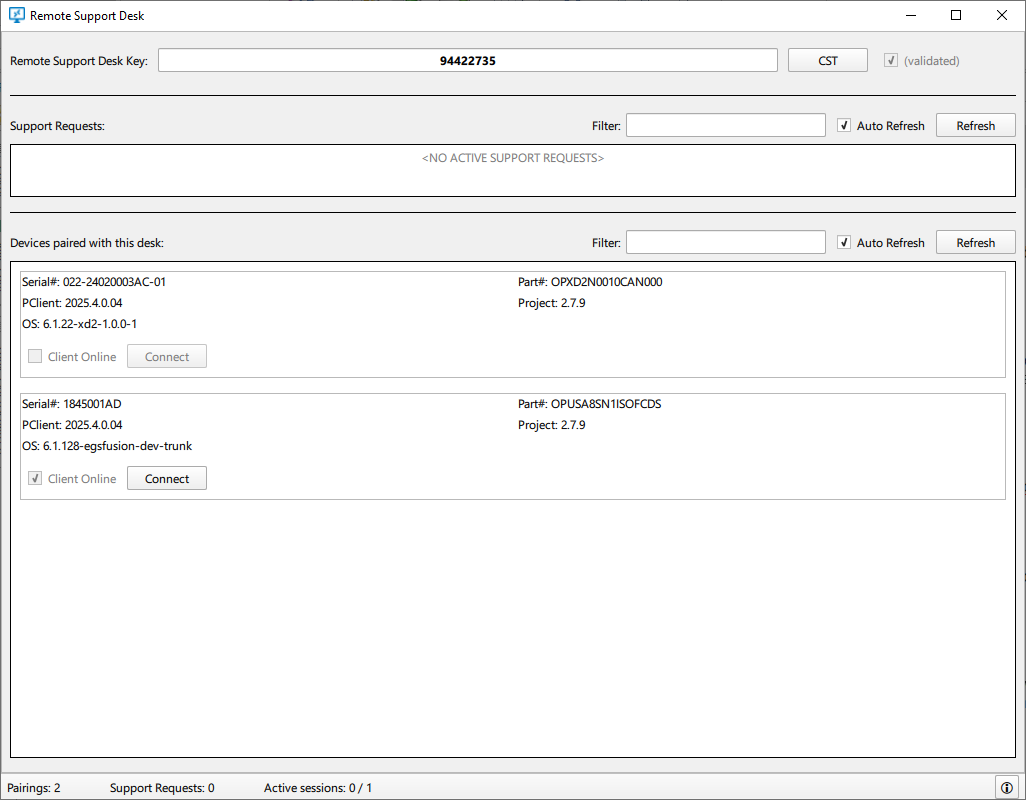The image size is (1026, 800).
Task: Maximize the Remote Support Desk window
Action: 956,16
